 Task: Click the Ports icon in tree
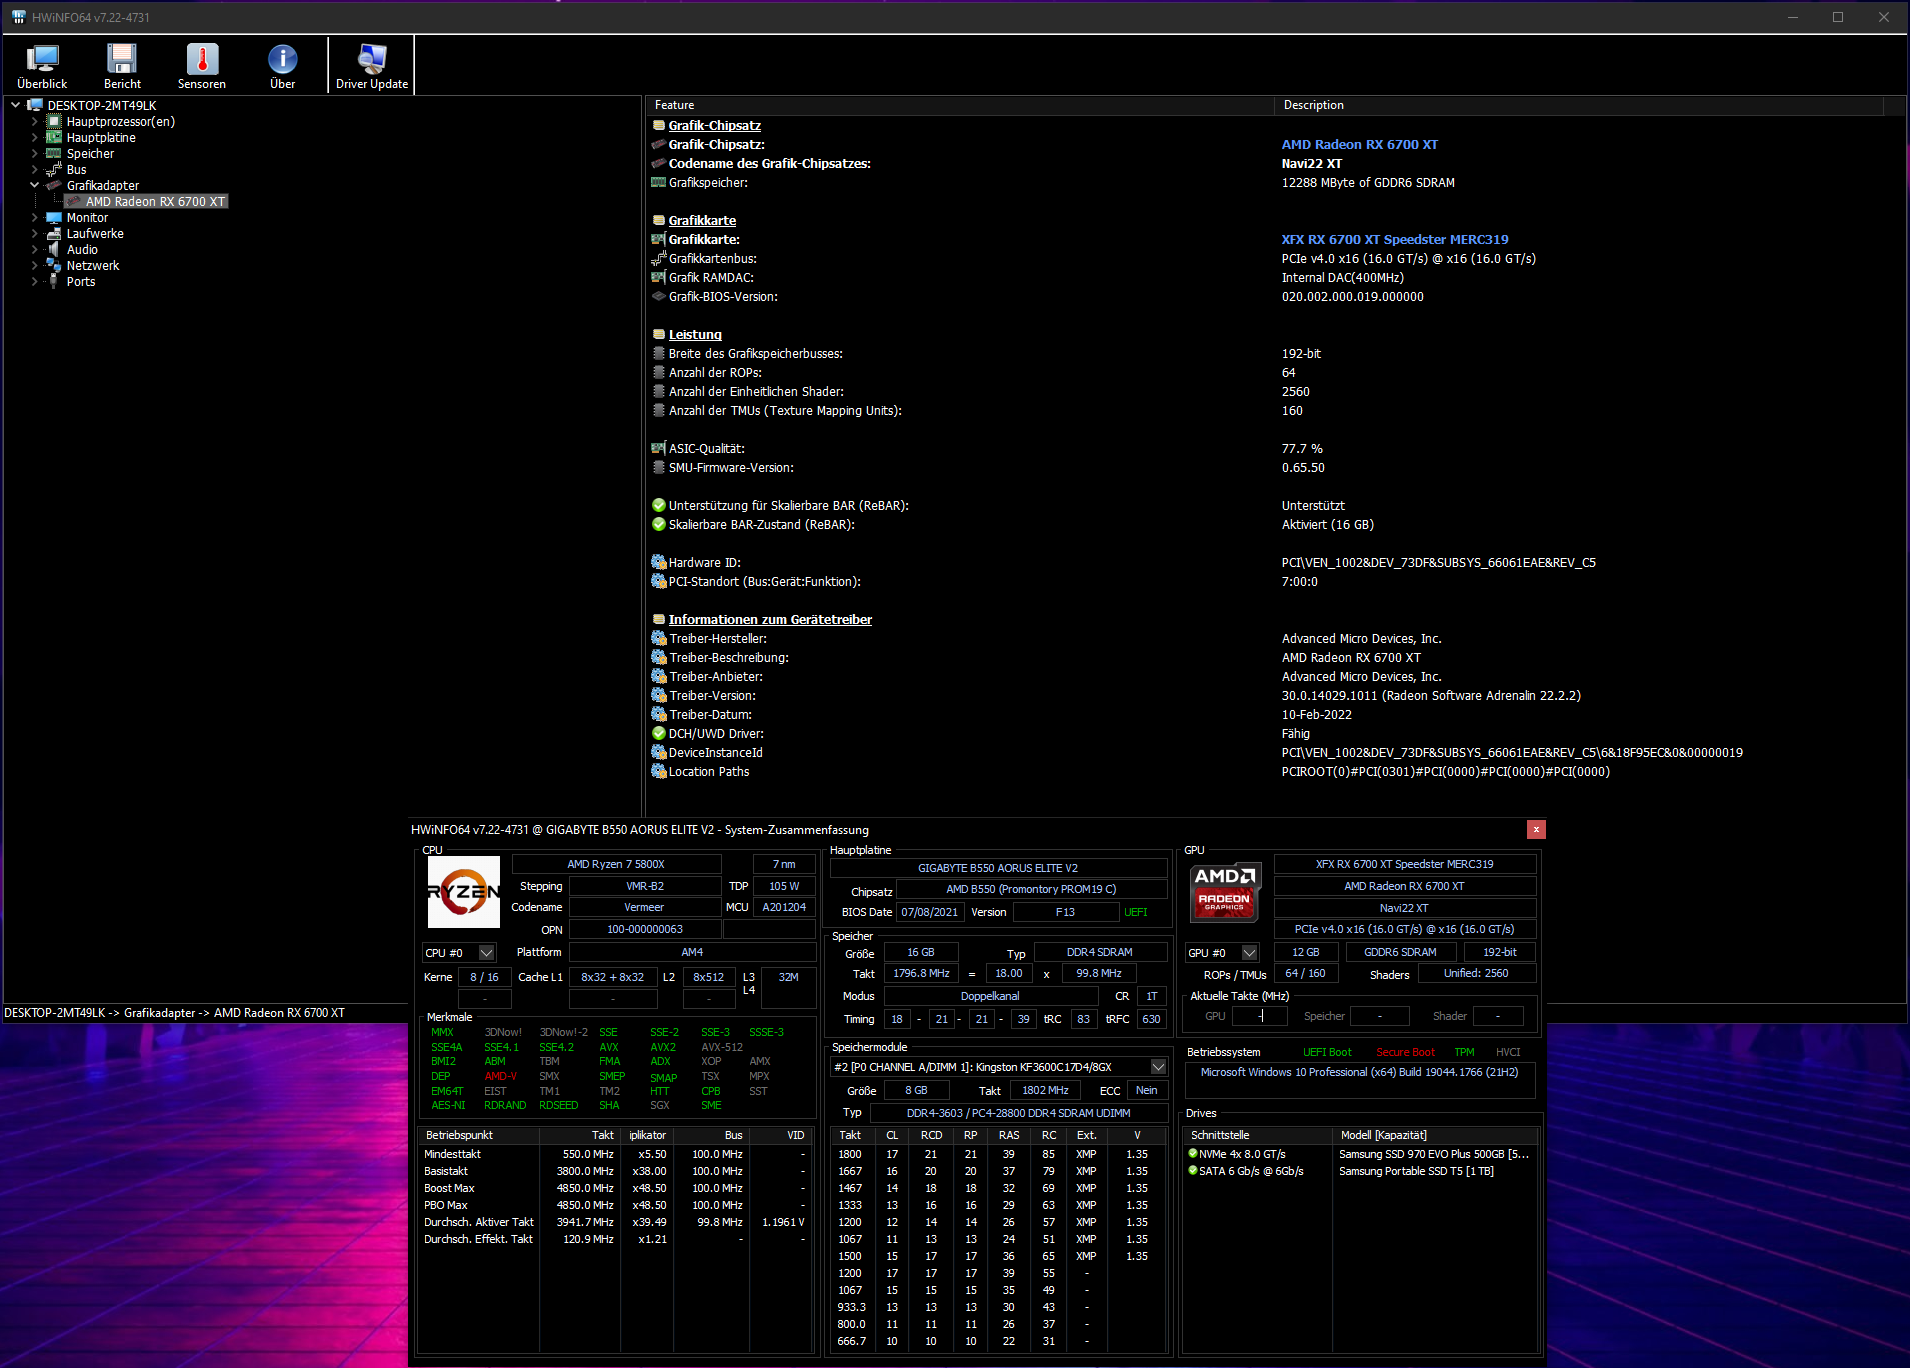point(54,281)
